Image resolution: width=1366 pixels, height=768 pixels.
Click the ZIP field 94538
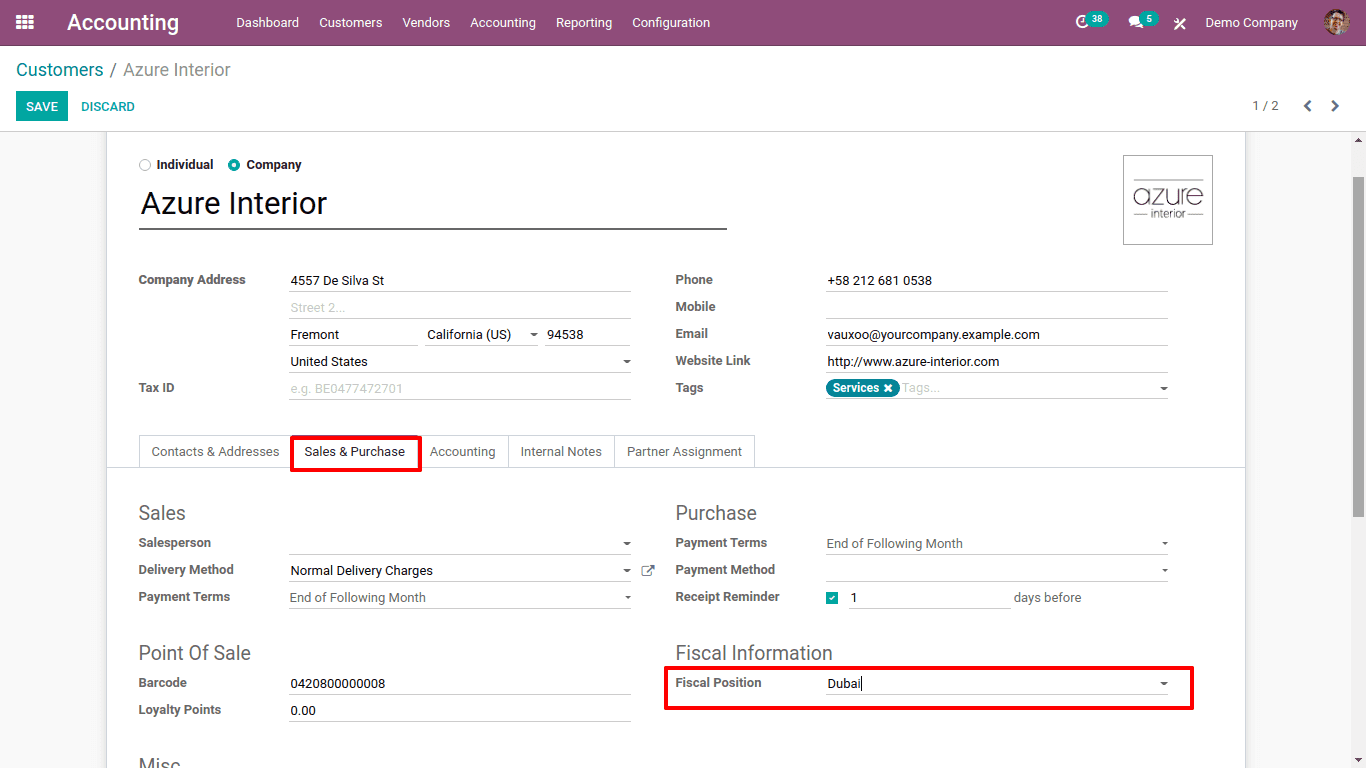588,335
